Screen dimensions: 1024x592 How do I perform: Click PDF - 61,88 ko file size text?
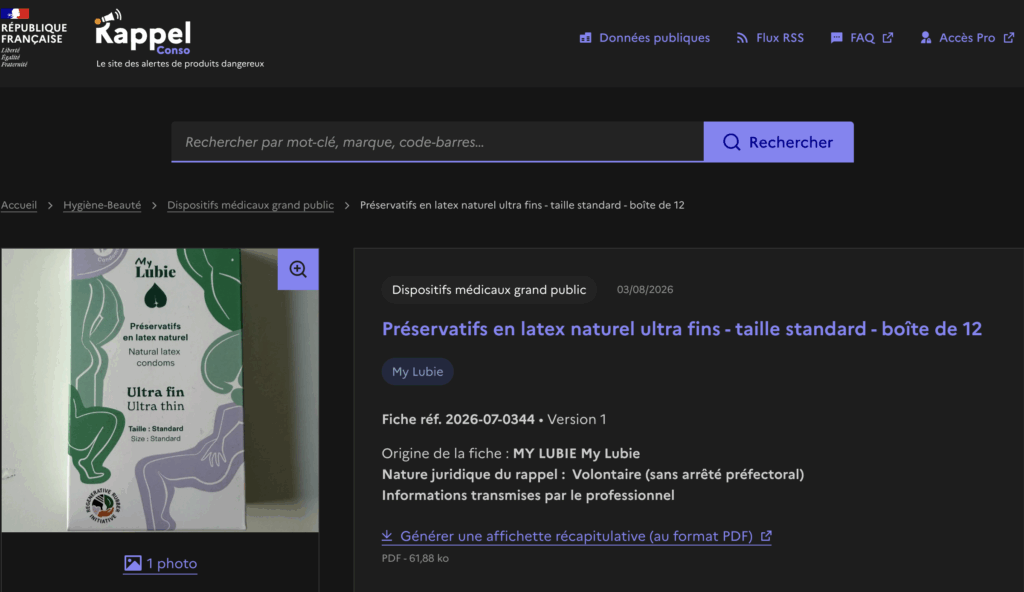tap(415, 558)
